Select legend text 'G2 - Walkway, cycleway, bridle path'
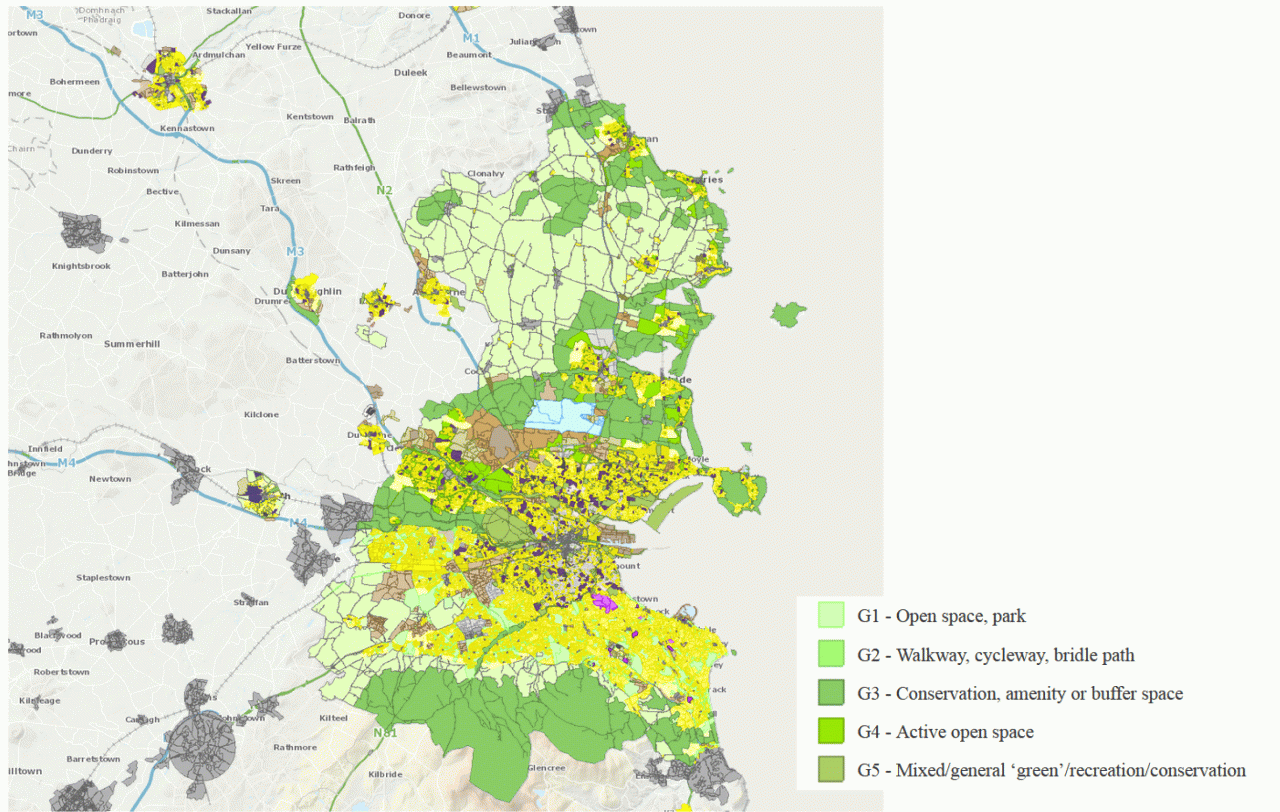1280x812 pixels. (996, 655)
